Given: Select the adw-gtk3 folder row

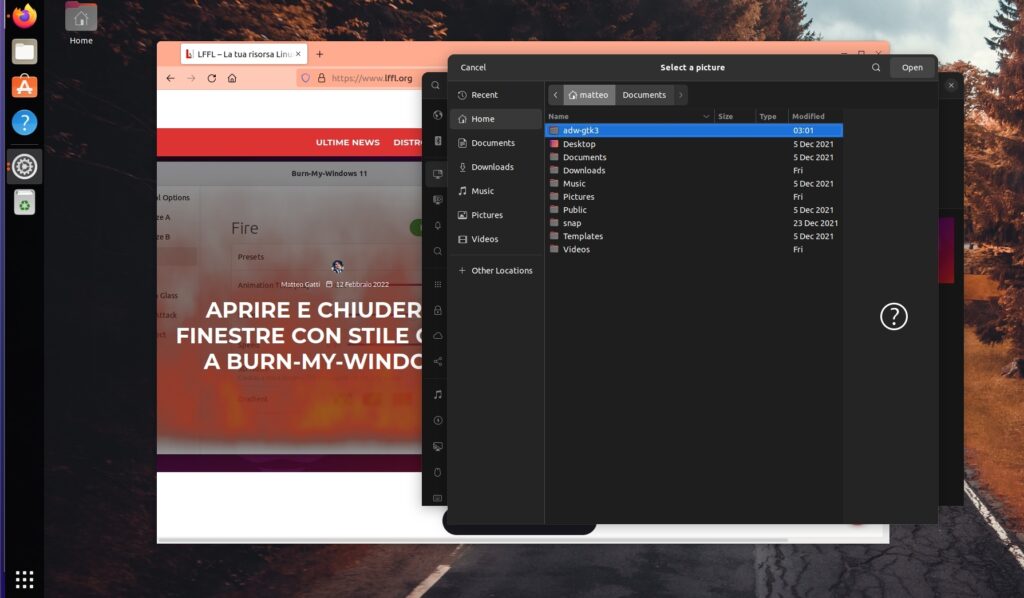Looking at the screenshot, I should point(694,131).
